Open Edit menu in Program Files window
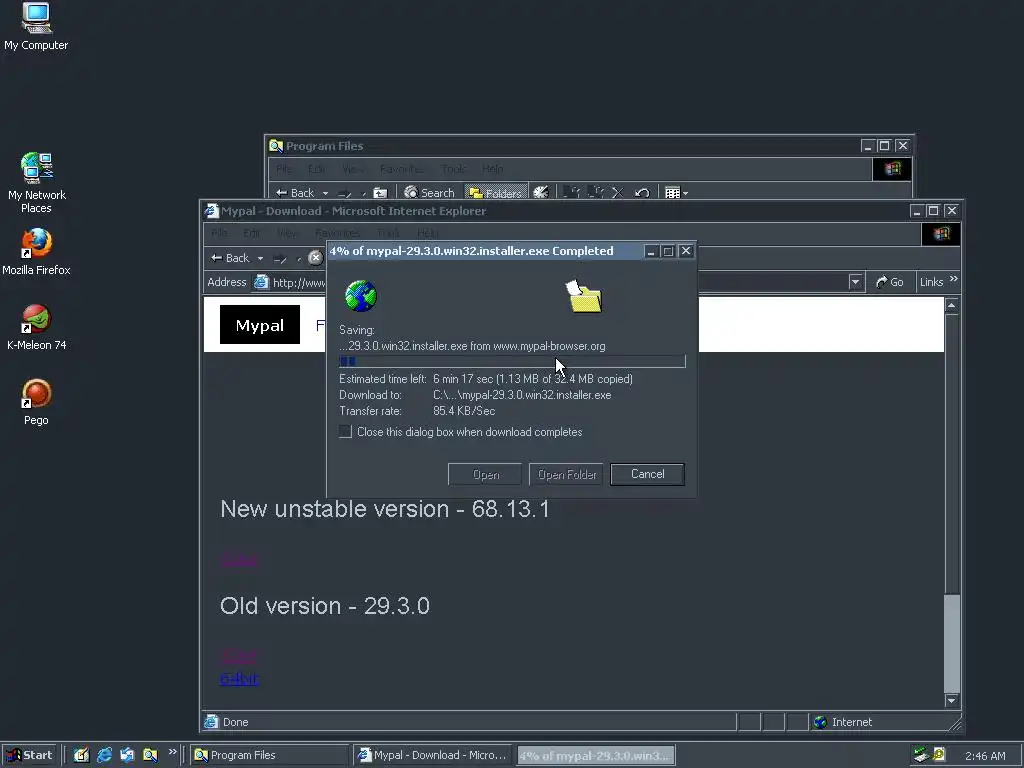 click(317, 169)
